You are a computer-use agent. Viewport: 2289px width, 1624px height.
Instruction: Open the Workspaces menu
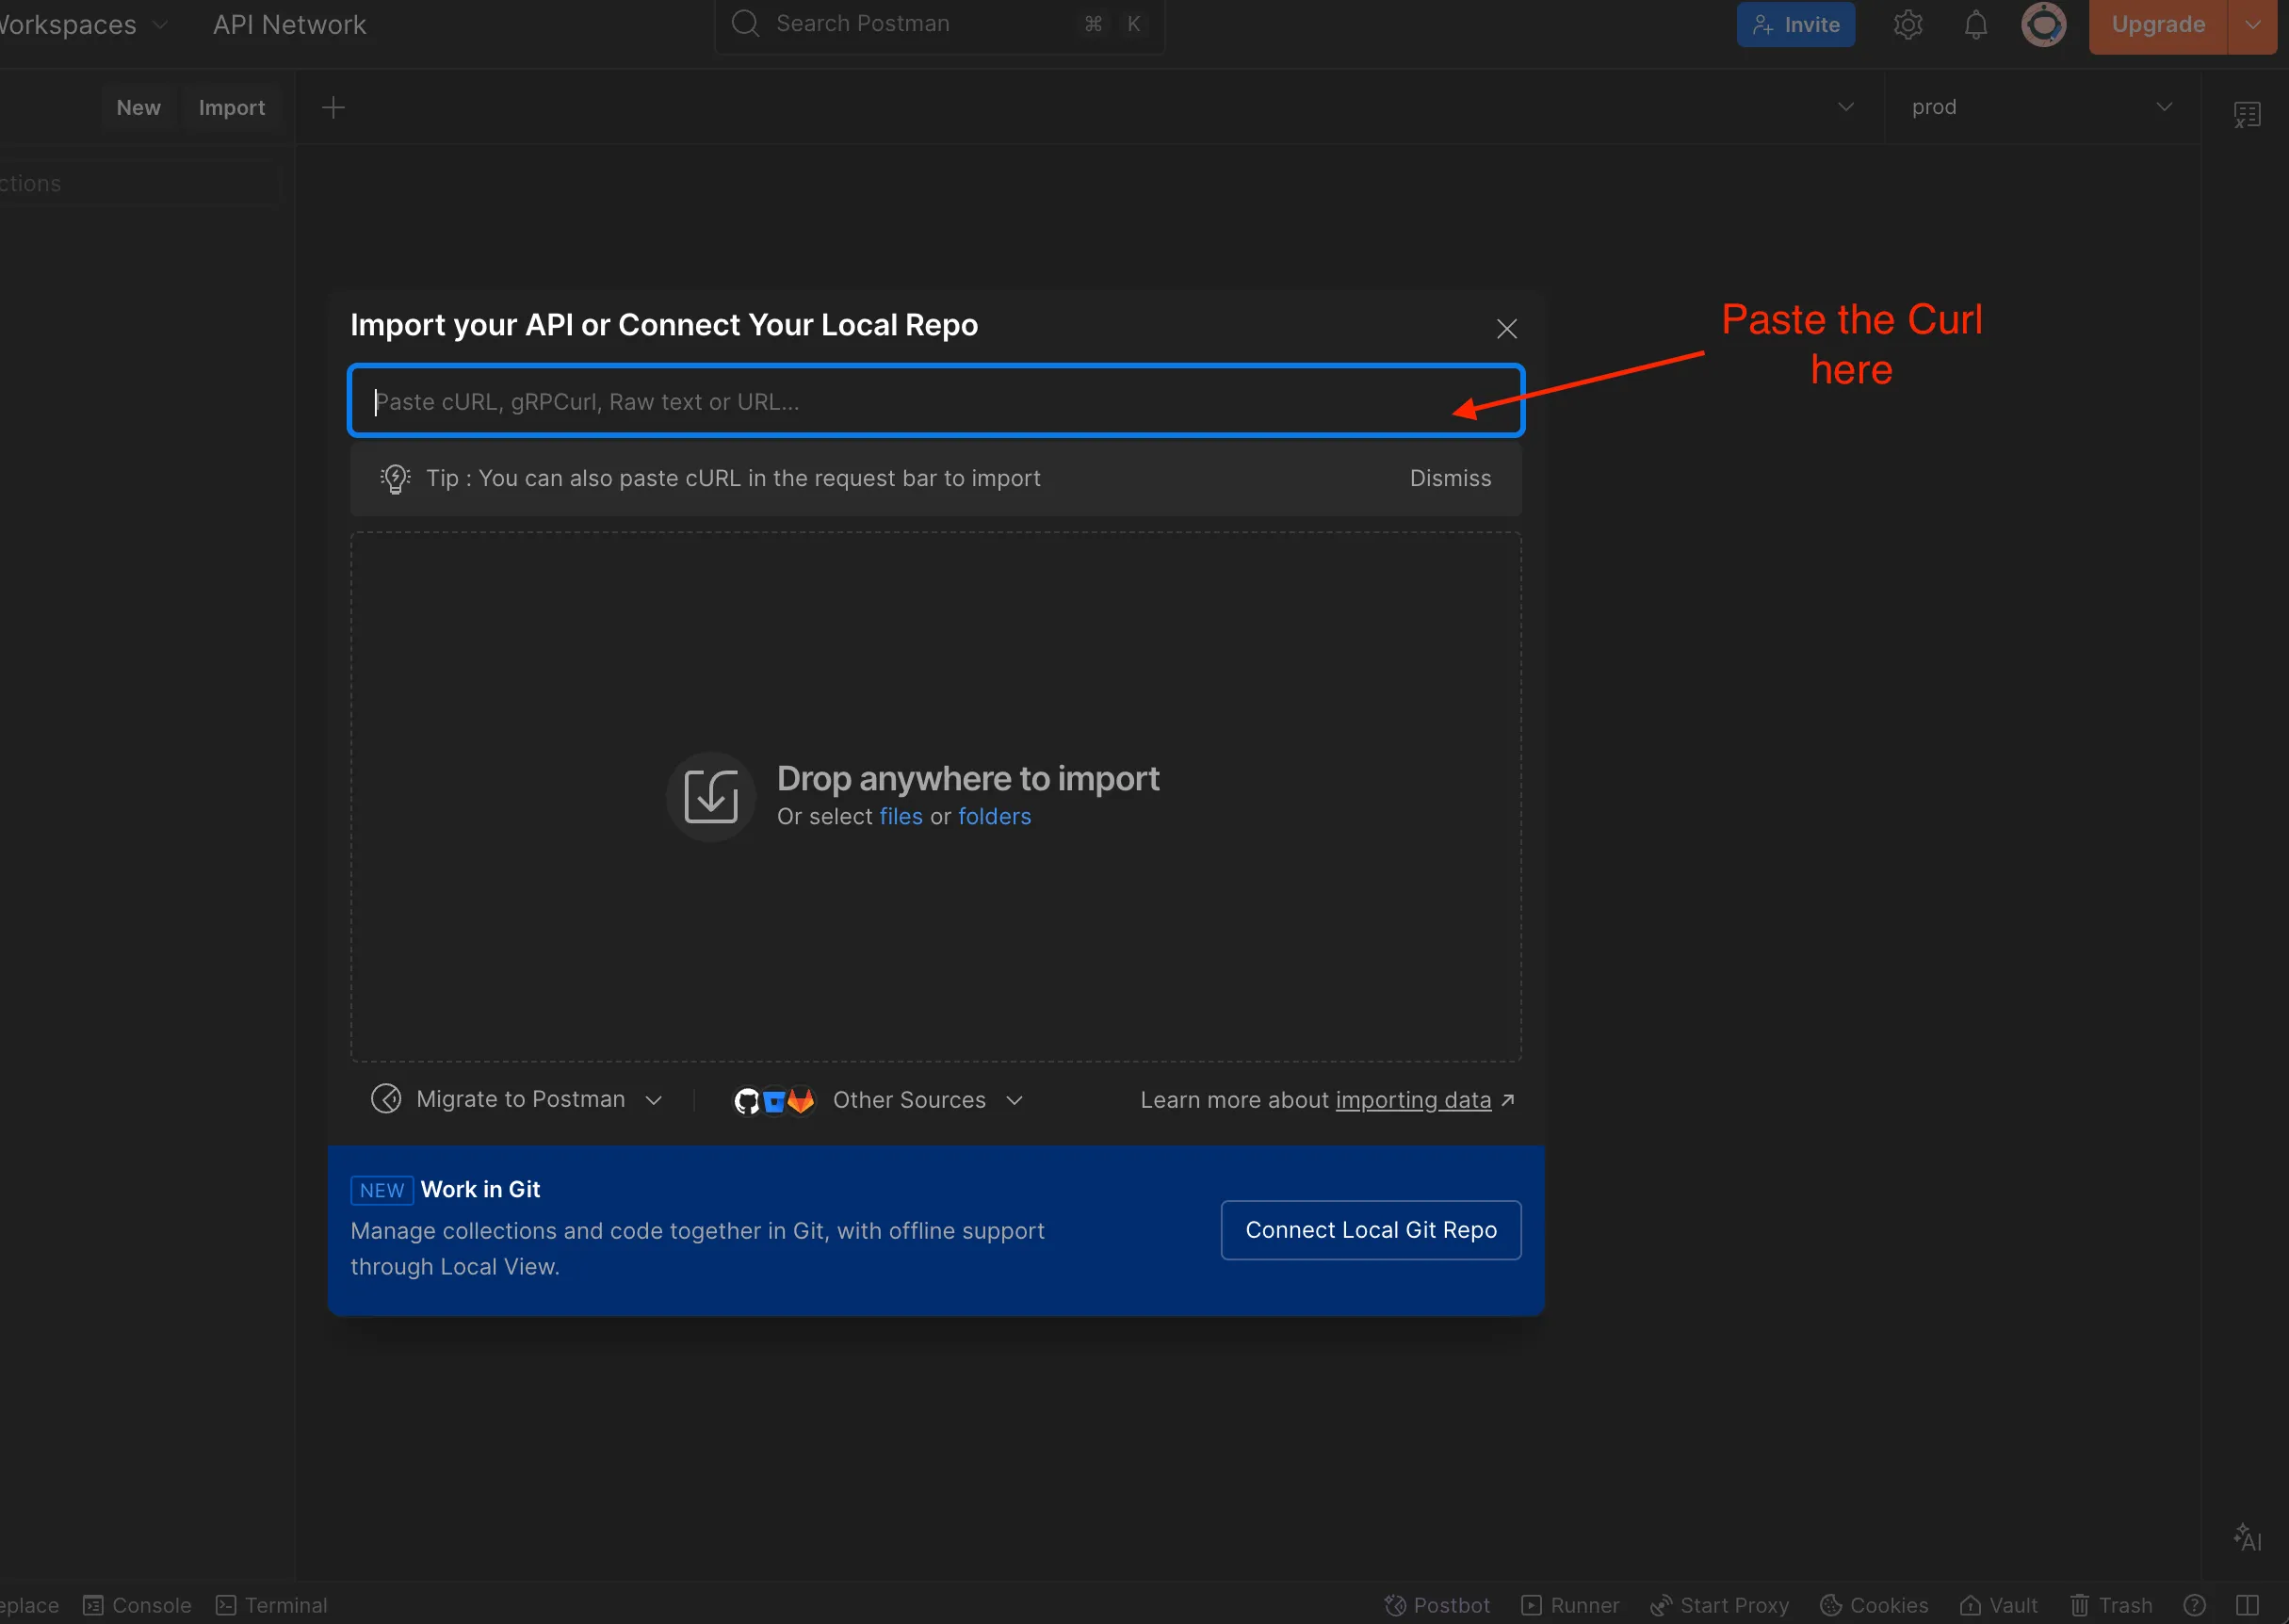click(80, 24)
